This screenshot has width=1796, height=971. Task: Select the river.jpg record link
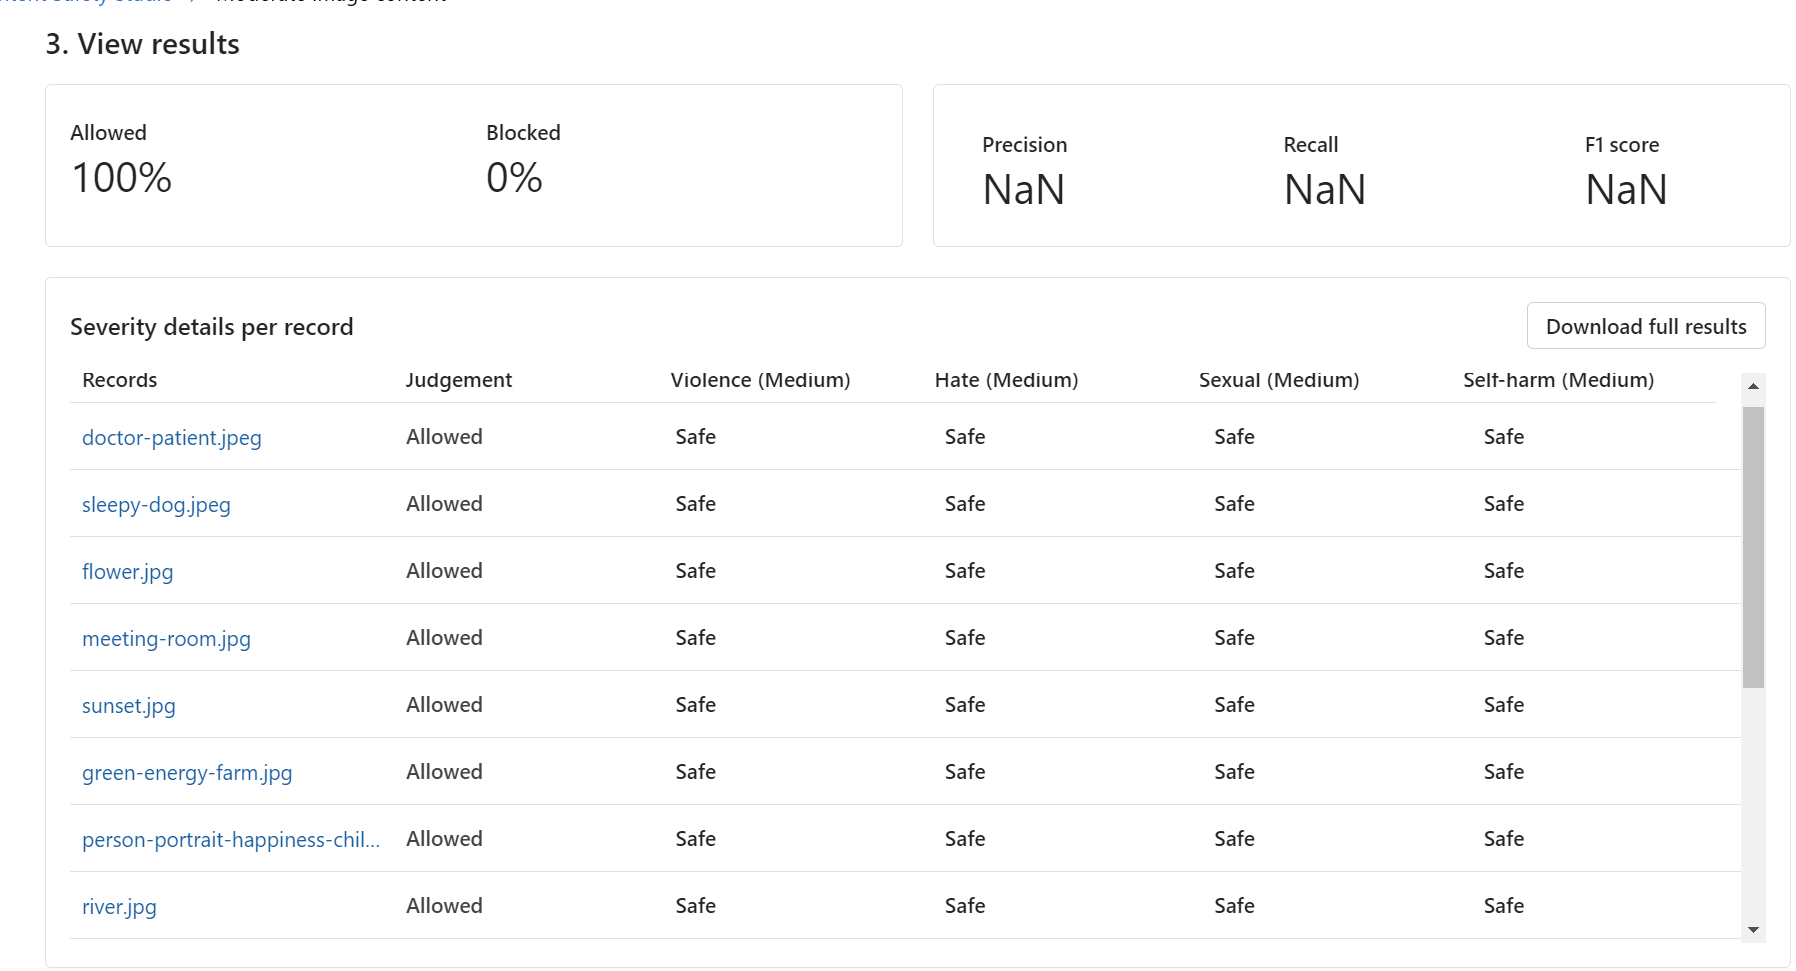[119, 907]
